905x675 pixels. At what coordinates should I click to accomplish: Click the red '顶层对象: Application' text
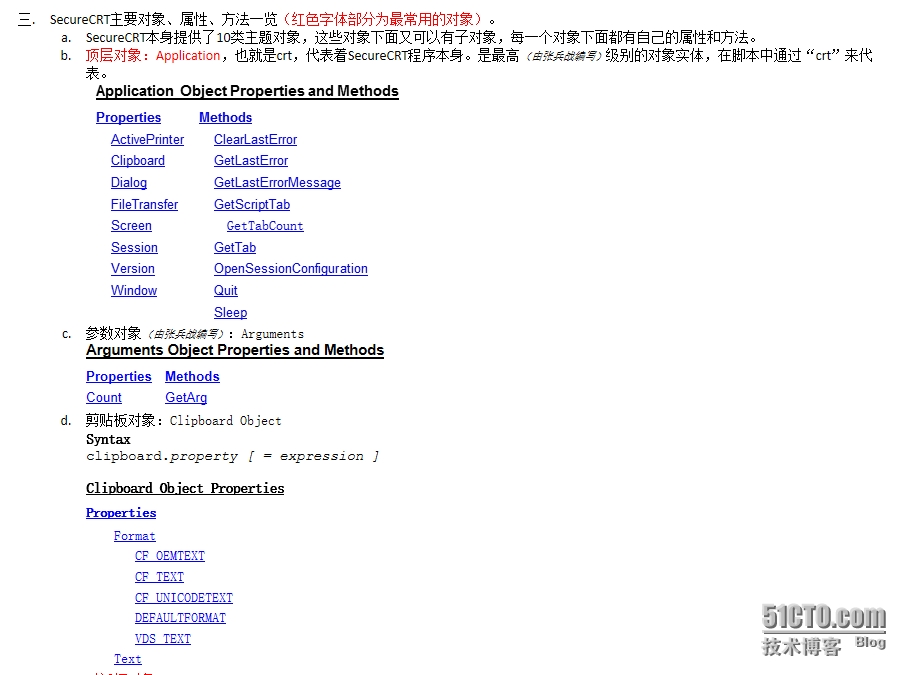[153, 55]
